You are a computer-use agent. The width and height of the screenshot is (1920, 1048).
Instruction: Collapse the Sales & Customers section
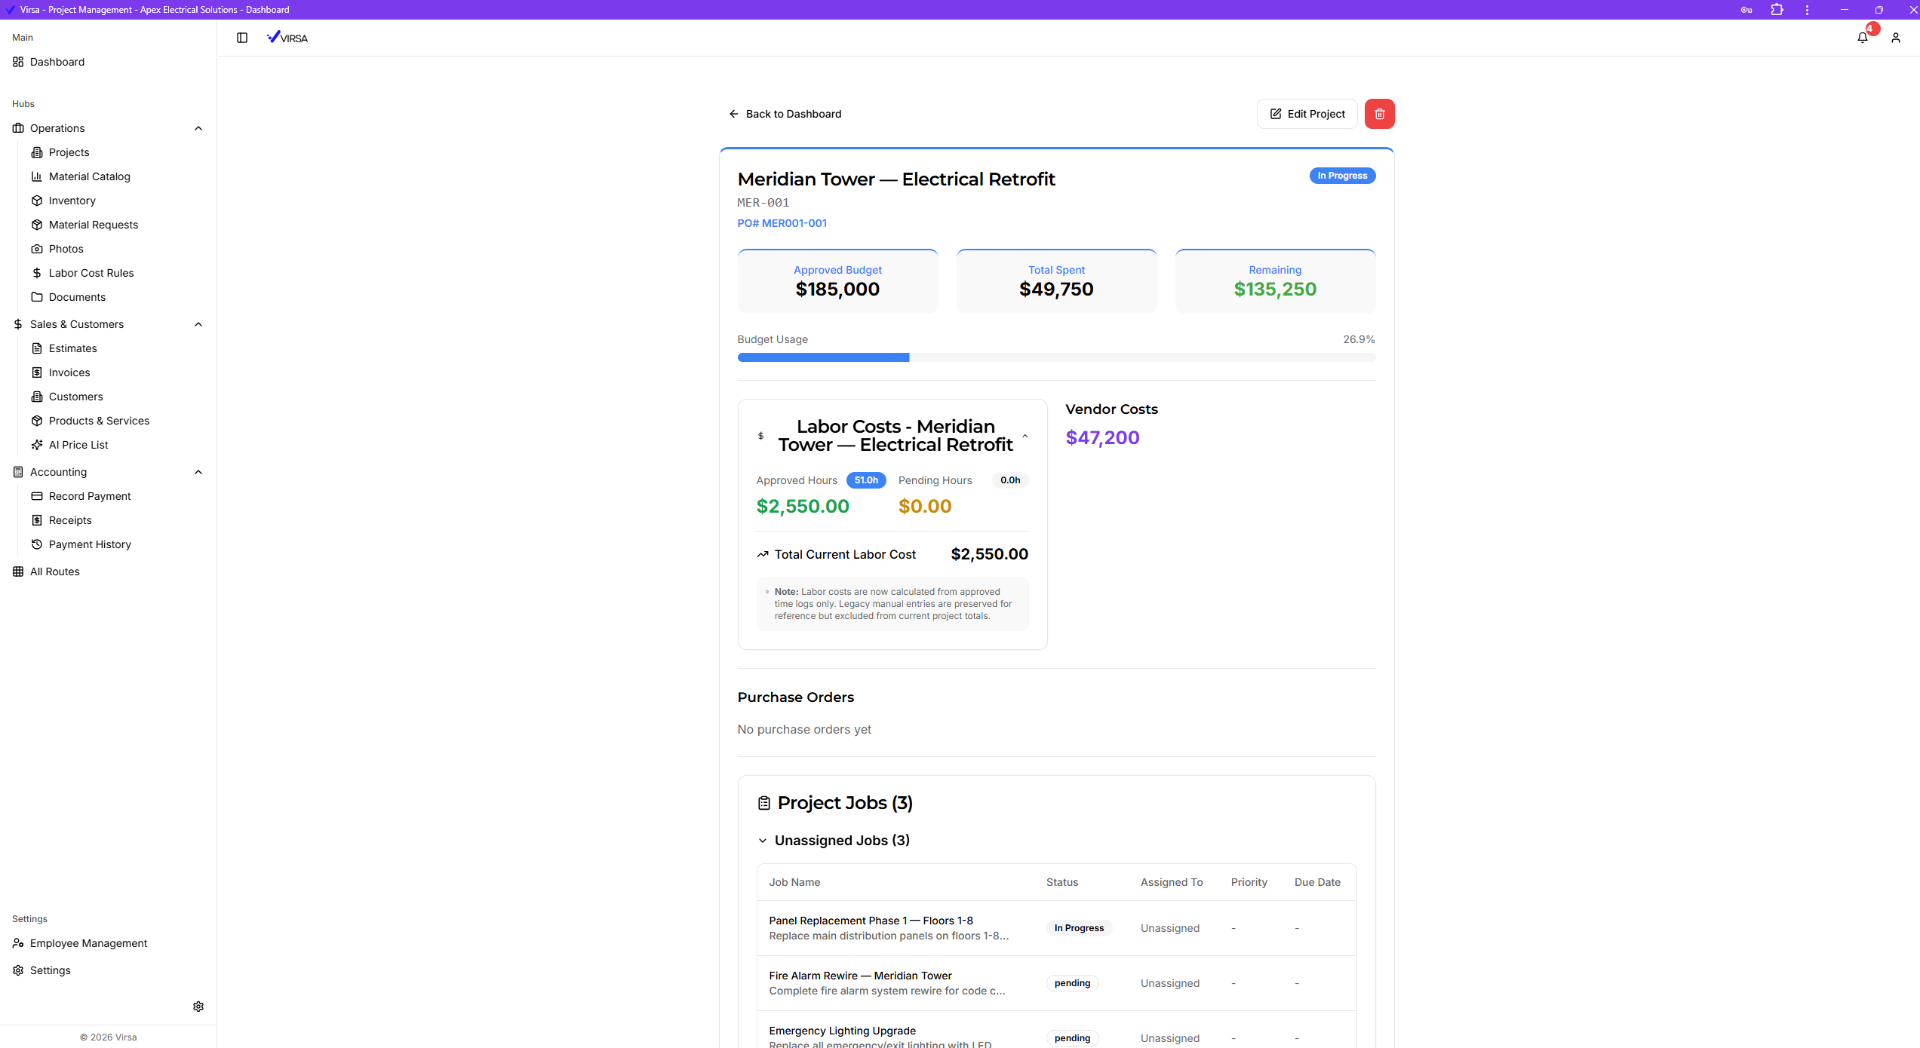point(198,325)
